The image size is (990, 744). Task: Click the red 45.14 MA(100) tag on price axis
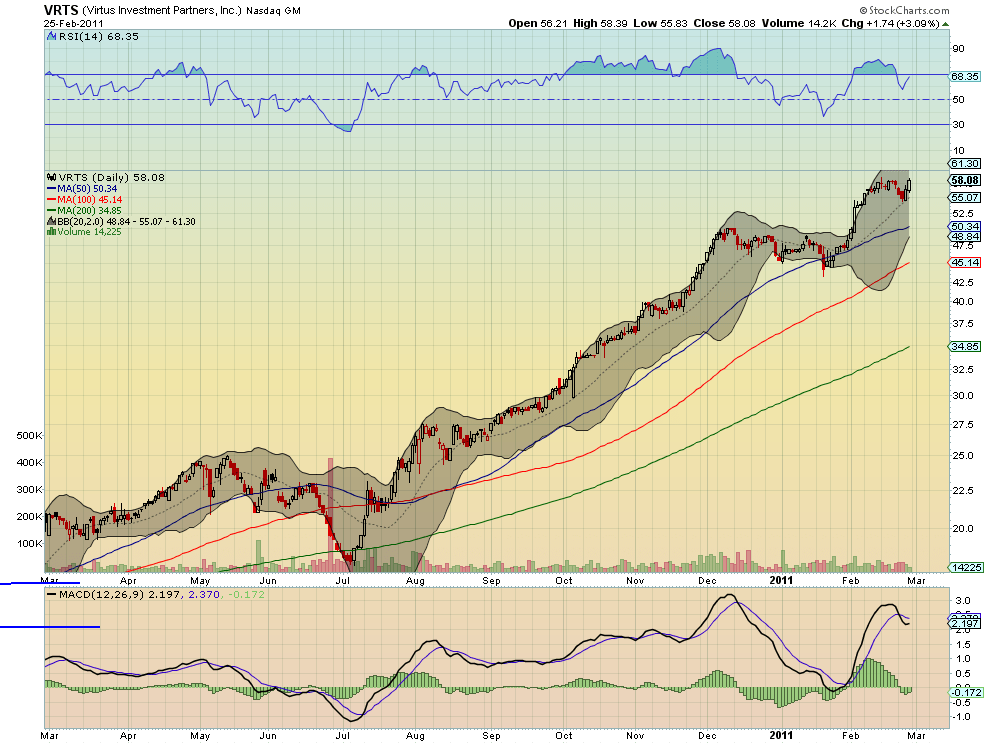pos(965,263)
